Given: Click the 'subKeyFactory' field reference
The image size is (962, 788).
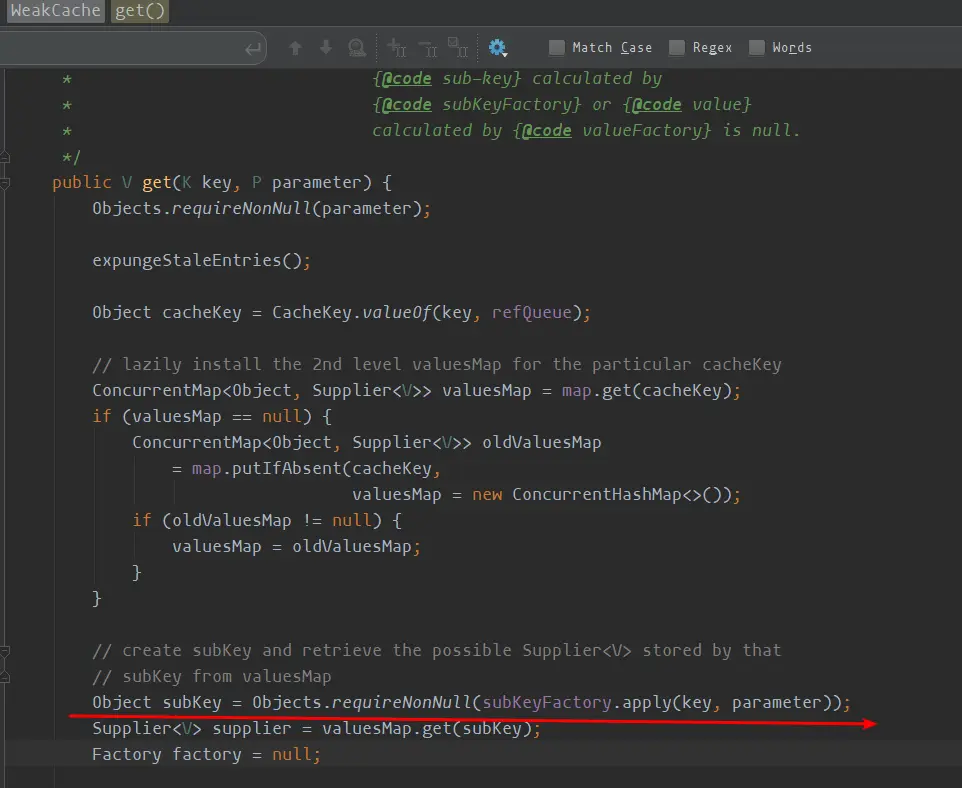Looking at the screenshot, I should point(547,703).
